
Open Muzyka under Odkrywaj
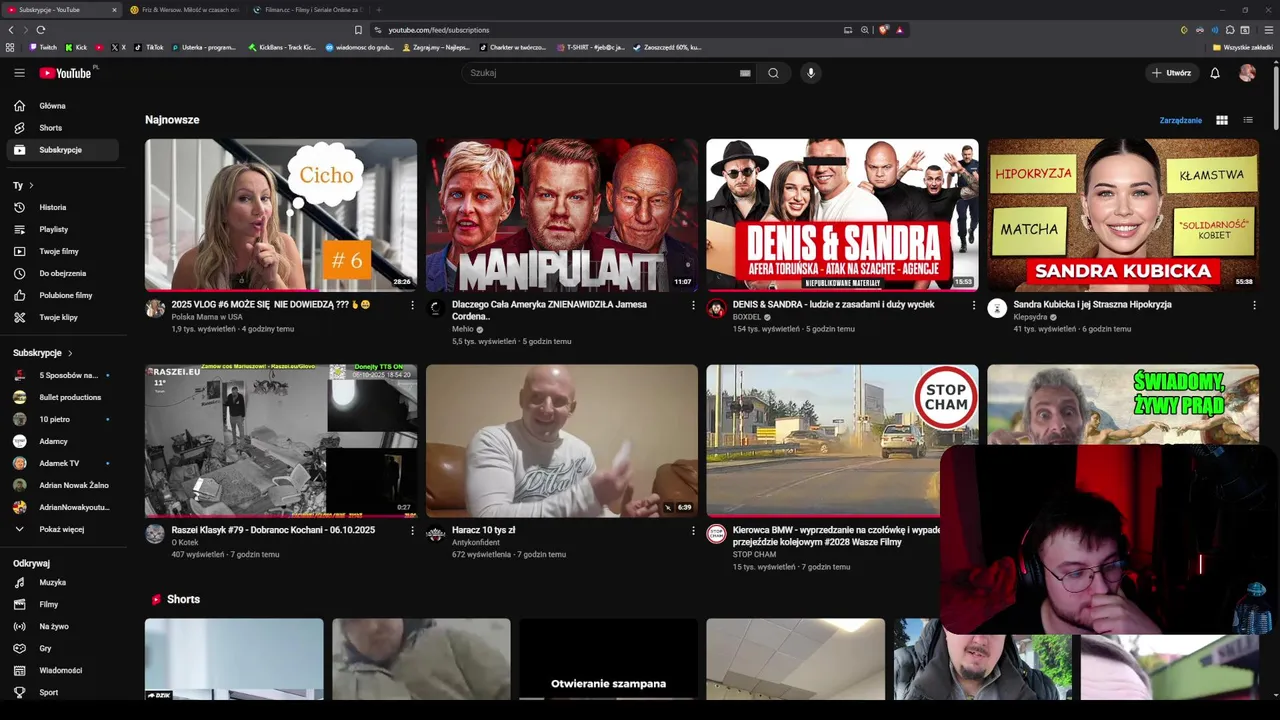[61, 582]
